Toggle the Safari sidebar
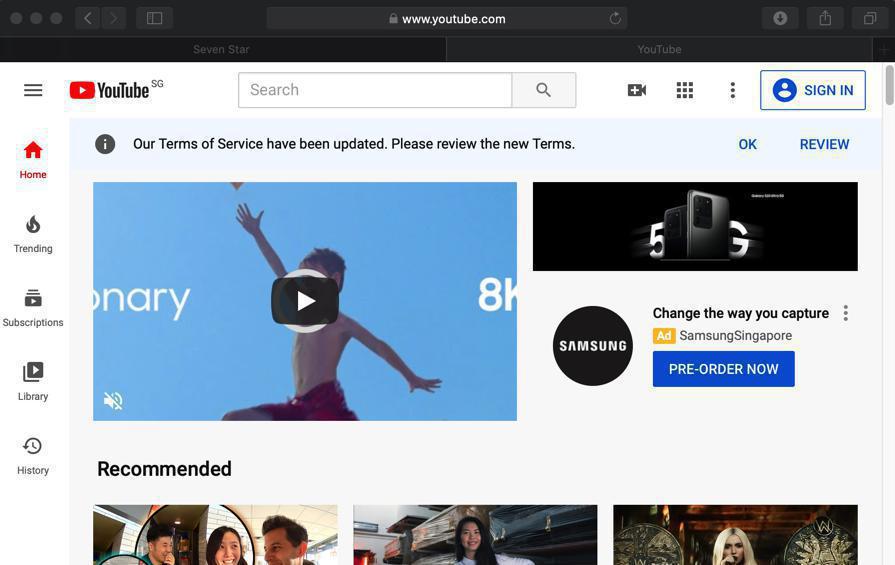 [155, 18]
